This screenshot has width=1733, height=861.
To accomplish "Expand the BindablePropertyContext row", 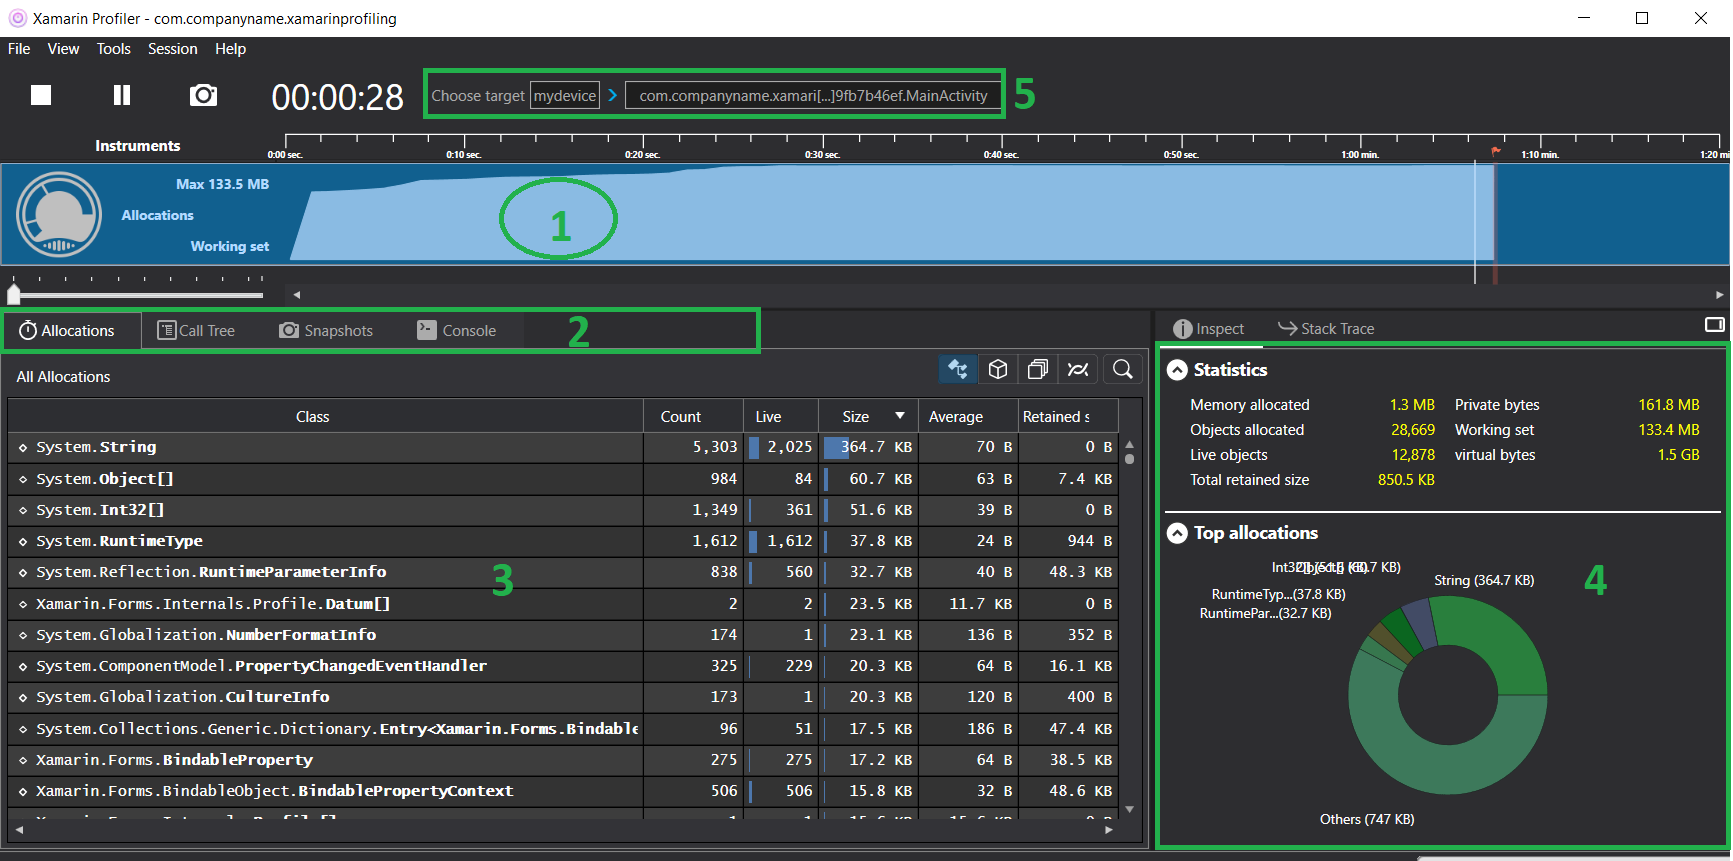I will point(23,791).
